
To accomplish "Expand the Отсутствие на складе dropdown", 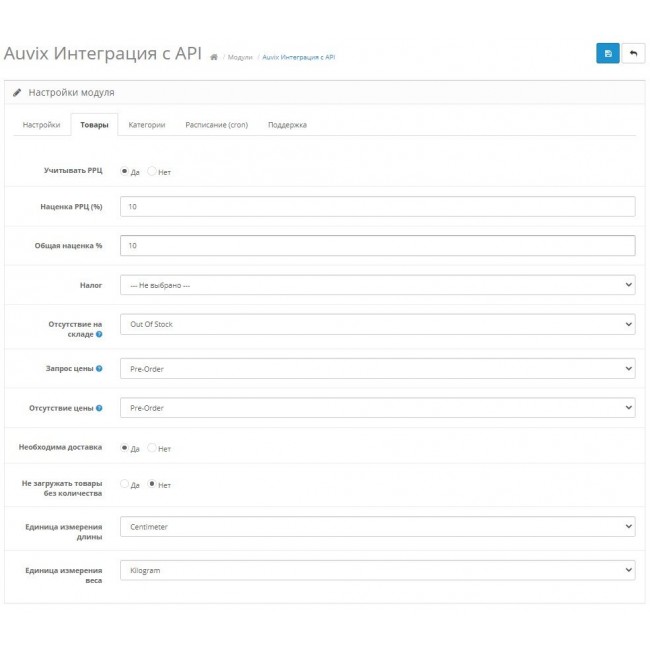I will pyautogui.click(x=377, y=324).
